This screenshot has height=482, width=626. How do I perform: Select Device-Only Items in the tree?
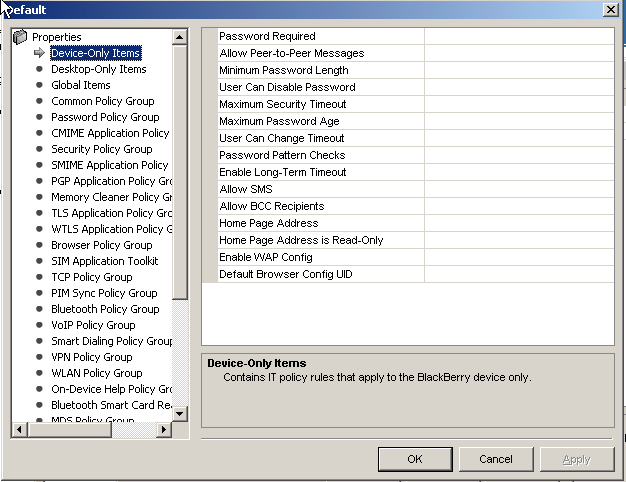95,53
